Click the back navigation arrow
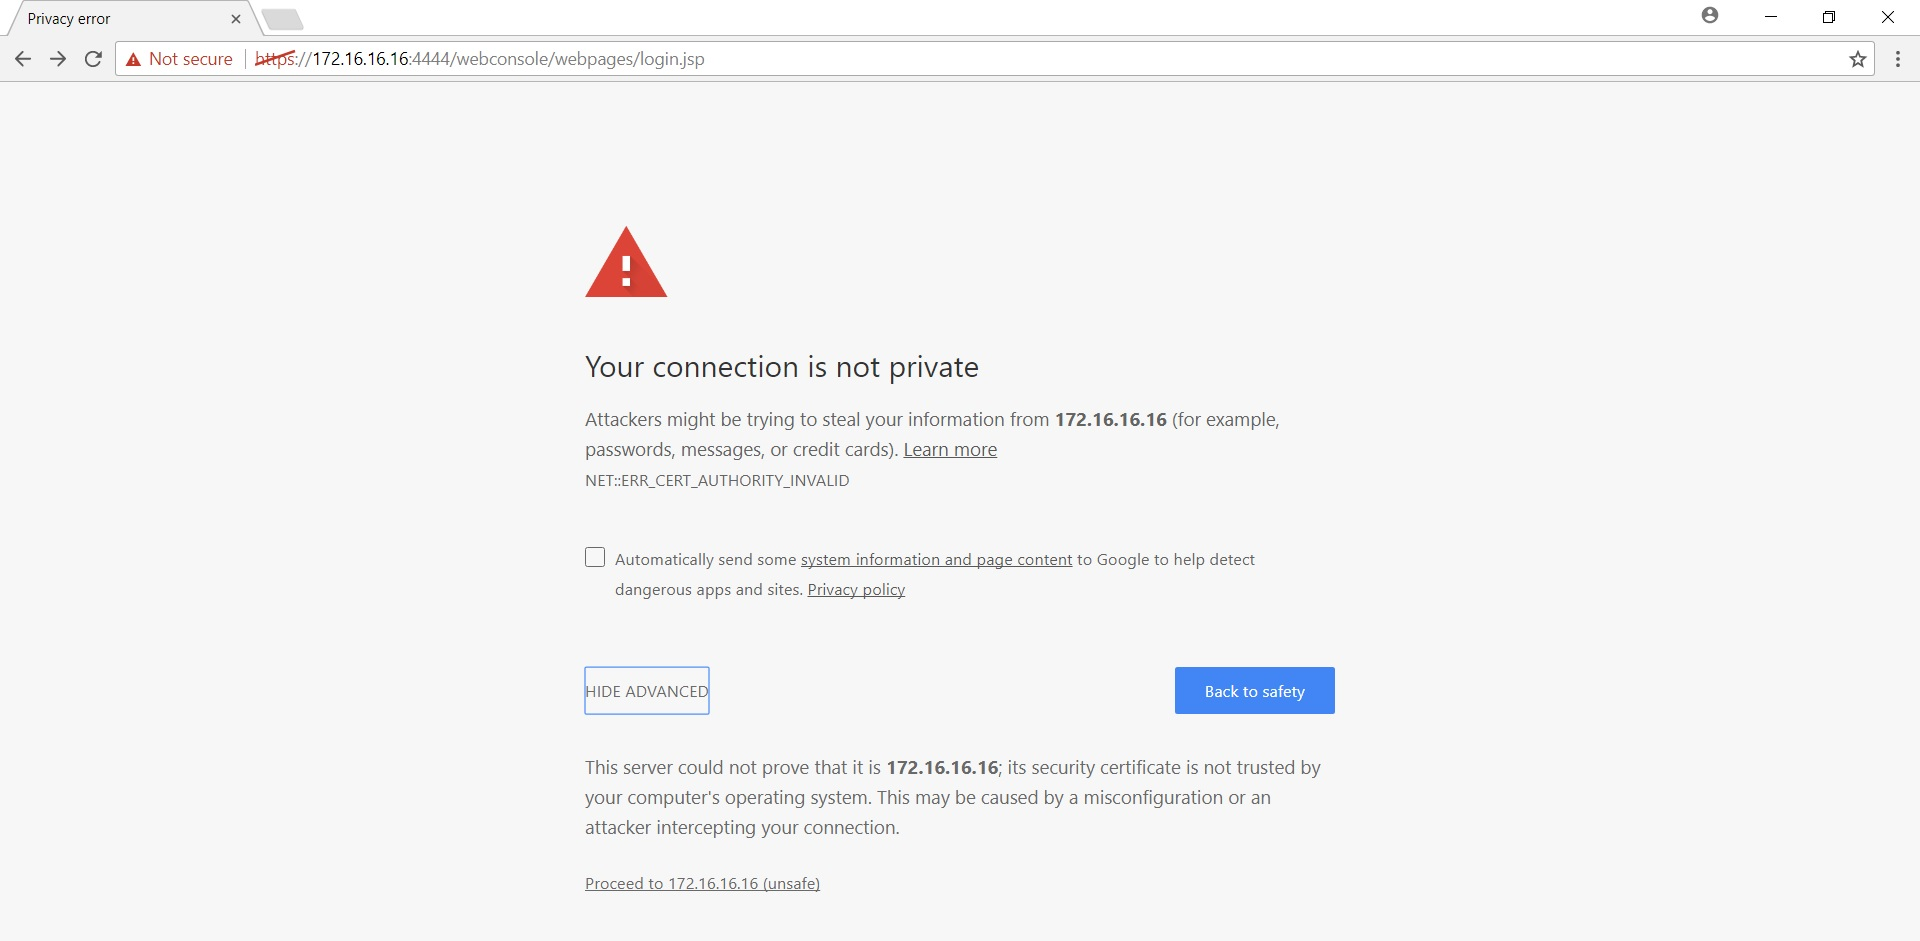 (22, 59)
